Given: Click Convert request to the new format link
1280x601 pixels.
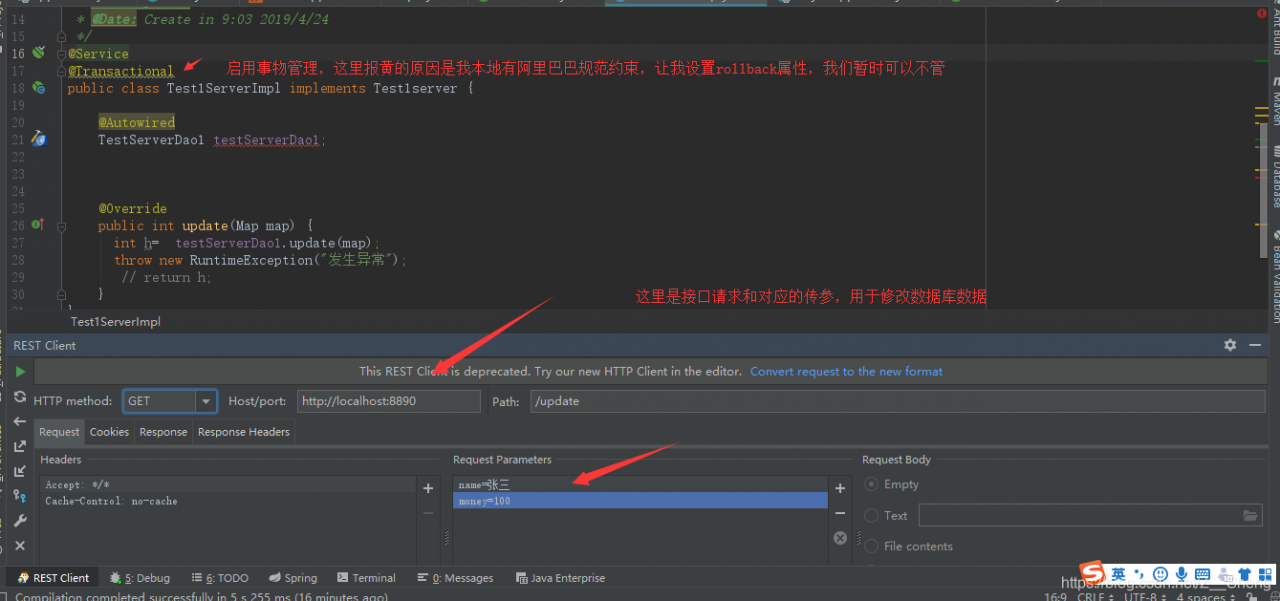Looking at the screenshot, I should coord(846,371).
